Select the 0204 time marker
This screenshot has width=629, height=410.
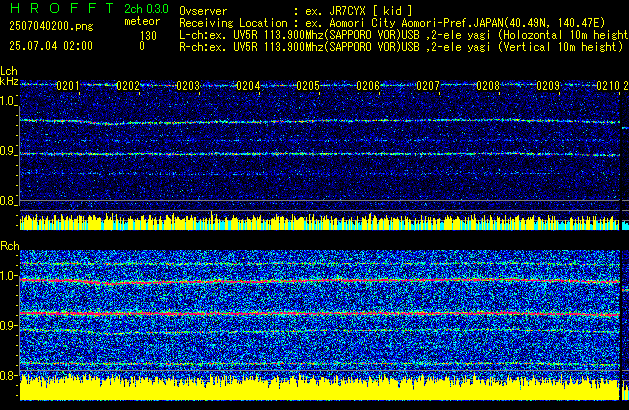pyautogui.click(x=248, y=86)
